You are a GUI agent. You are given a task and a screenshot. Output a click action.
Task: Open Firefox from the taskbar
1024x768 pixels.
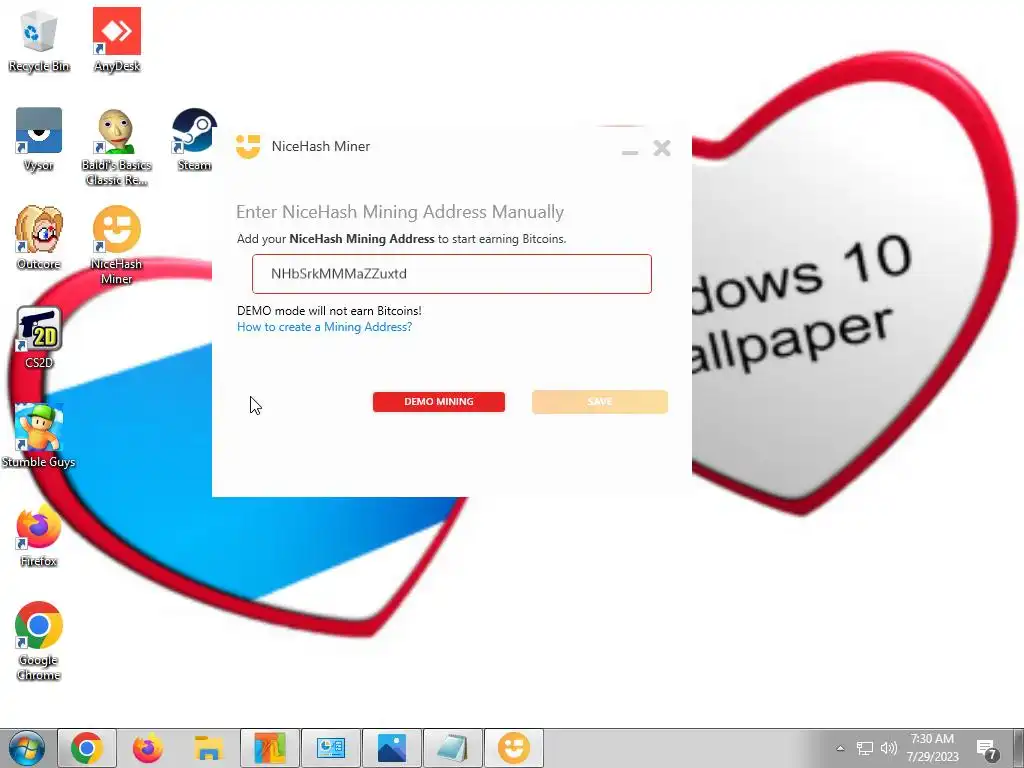(148, 748)
